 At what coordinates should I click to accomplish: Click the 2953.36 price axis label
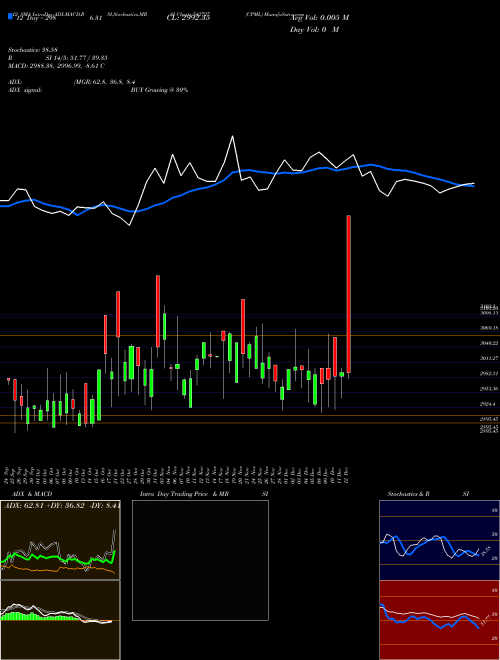pyautogui.click(x=489, y=389)
